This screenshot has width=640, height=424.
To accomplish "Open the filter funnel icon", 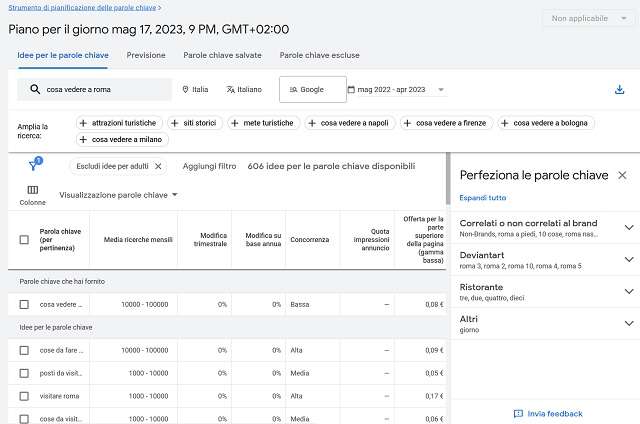I will coord(33,167).
